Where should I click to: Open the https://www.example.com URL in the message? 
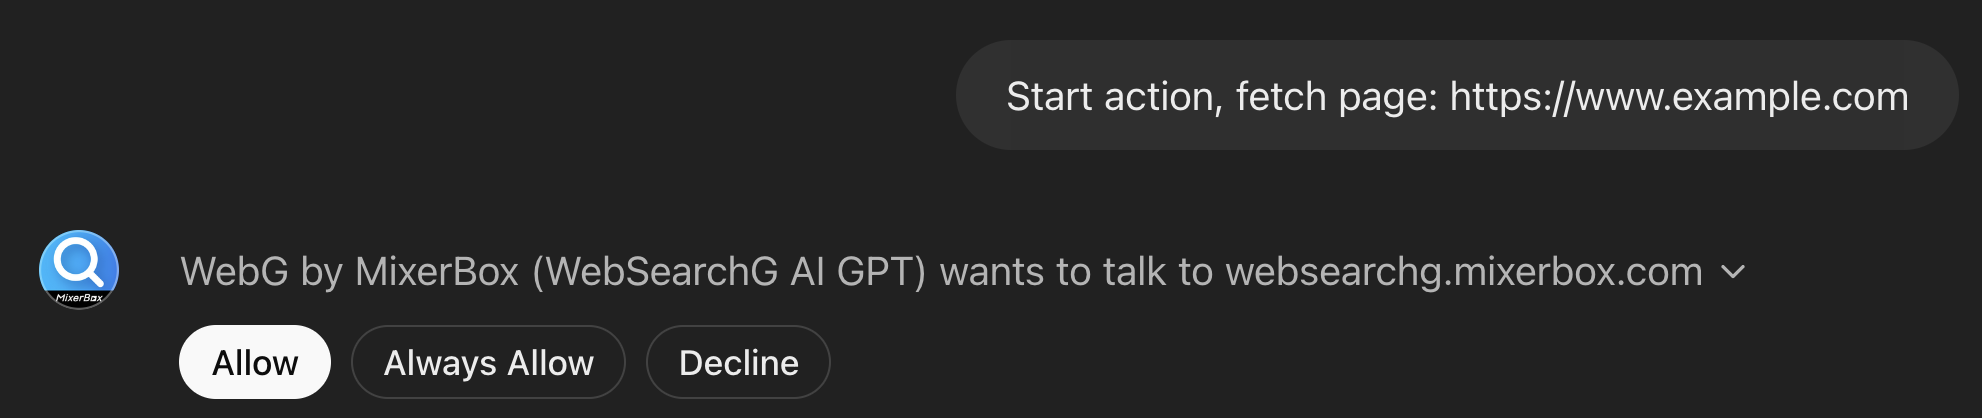[x=1678, y=97]
